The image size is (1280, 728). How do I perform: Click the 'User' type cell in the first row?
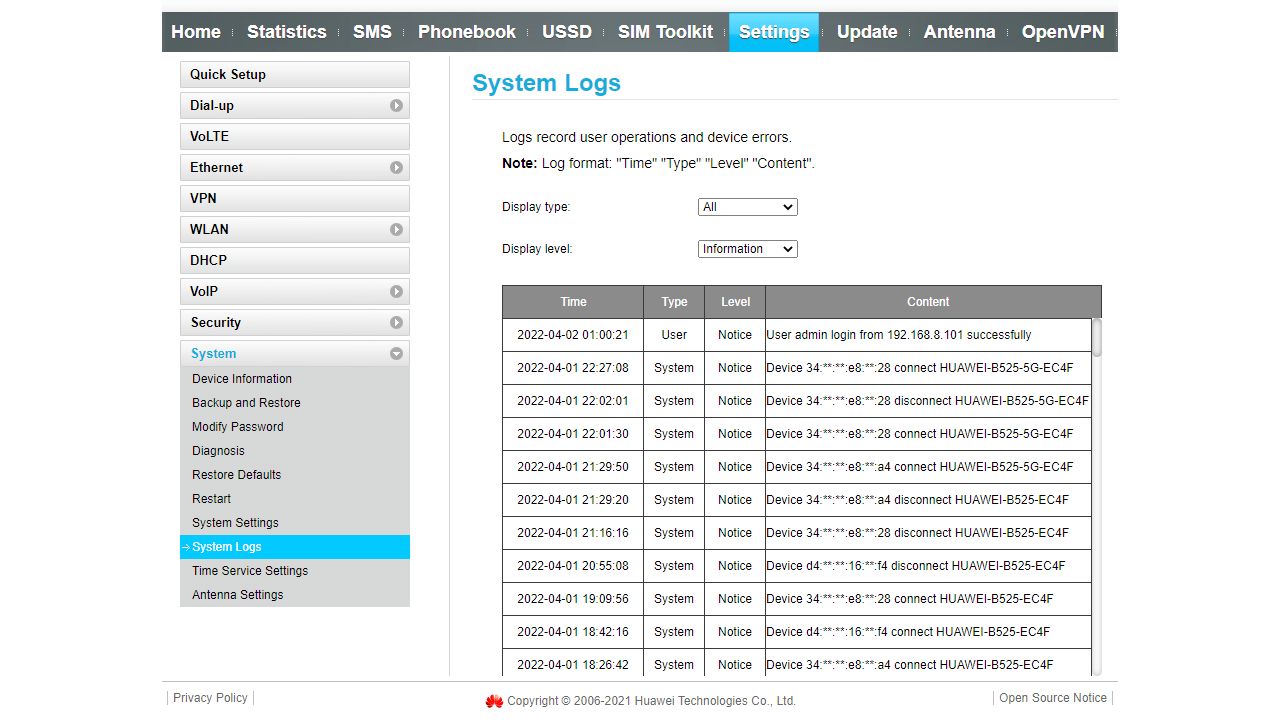tap(674, 335)
